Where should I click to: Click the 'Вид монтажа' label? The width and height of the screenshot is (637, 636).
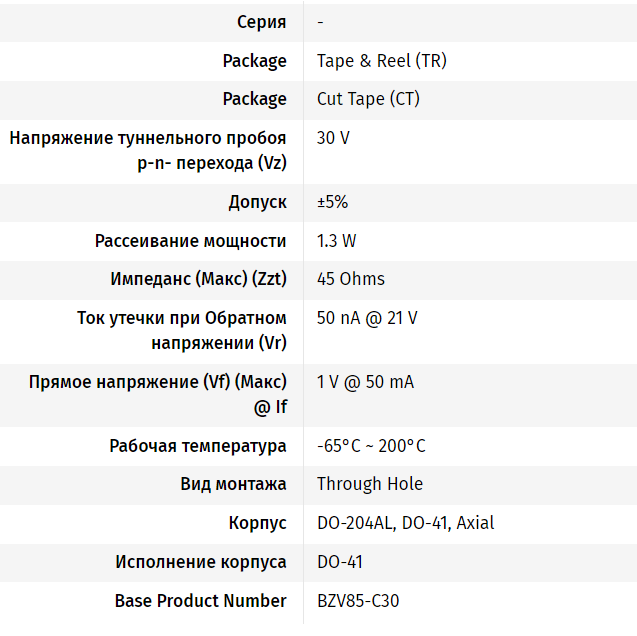coord(234,484)
